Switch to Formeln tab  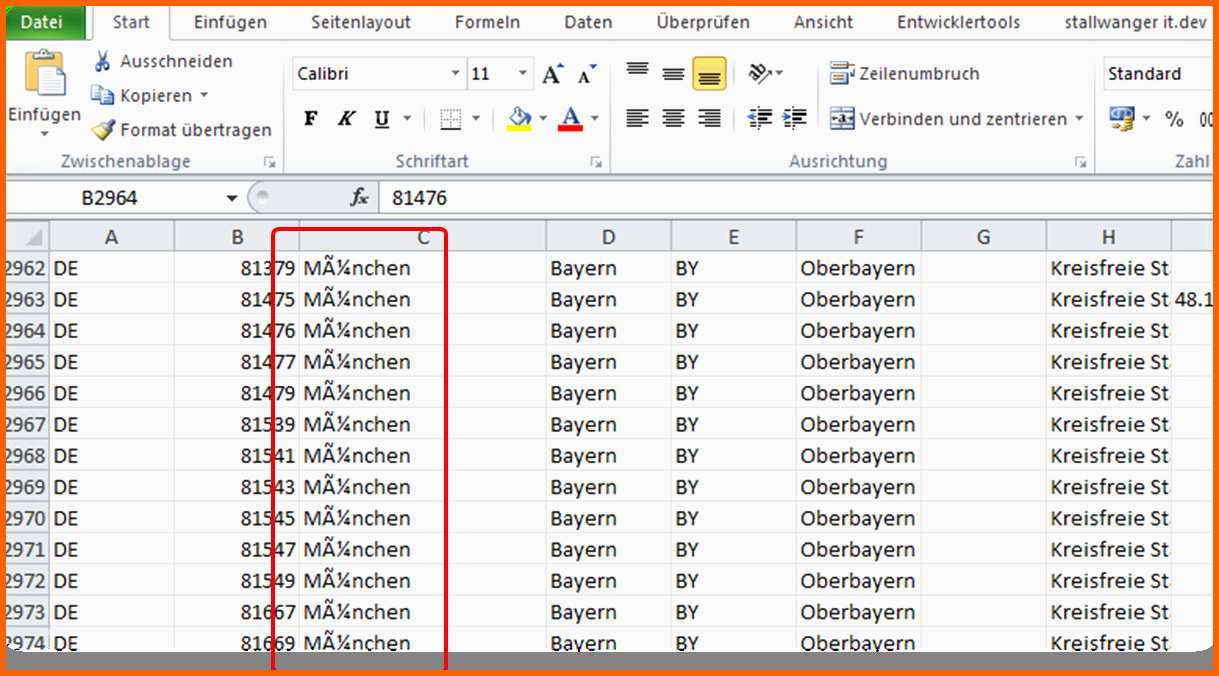point(487,22)
